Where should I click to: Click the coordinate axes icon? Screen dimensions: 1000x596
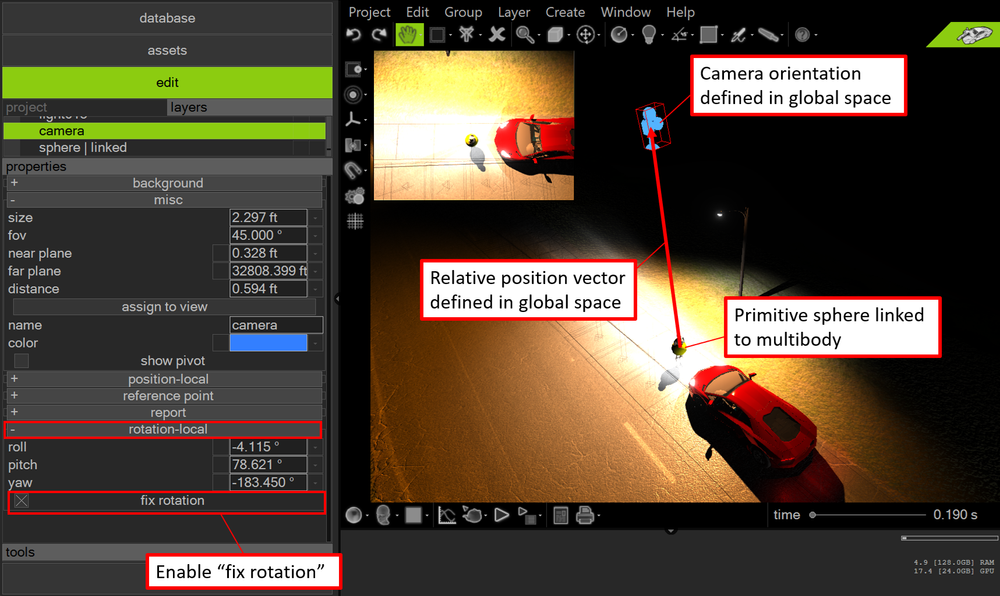353,119
